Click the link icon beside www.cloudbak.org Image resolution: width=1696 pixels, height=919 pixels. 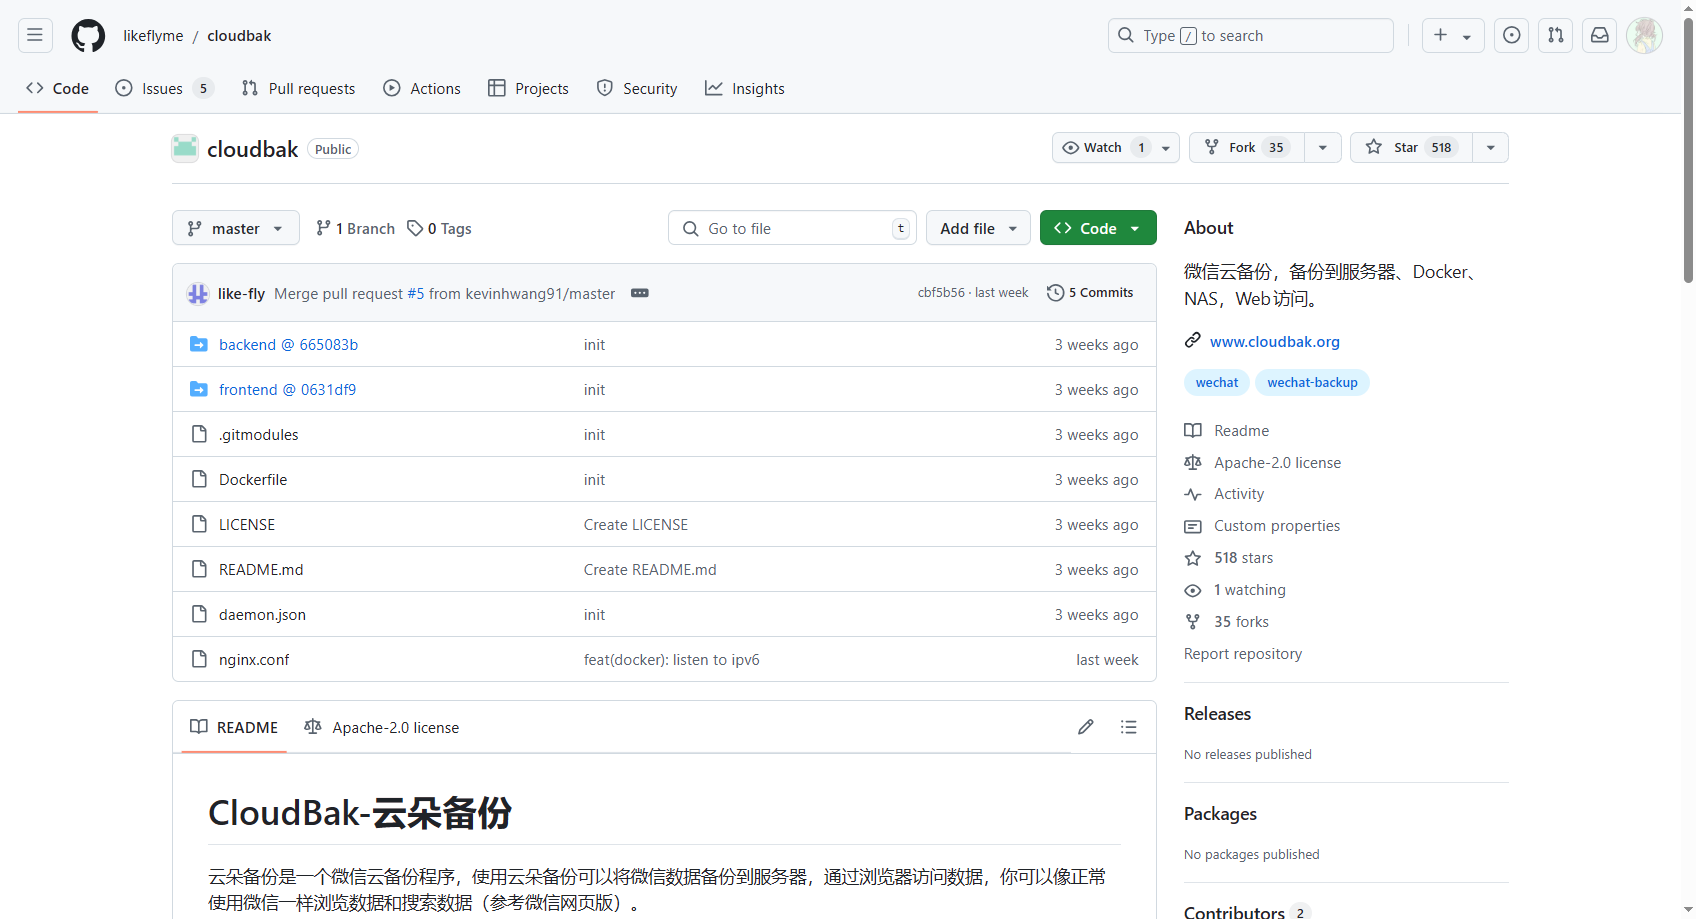(1193, 341)
